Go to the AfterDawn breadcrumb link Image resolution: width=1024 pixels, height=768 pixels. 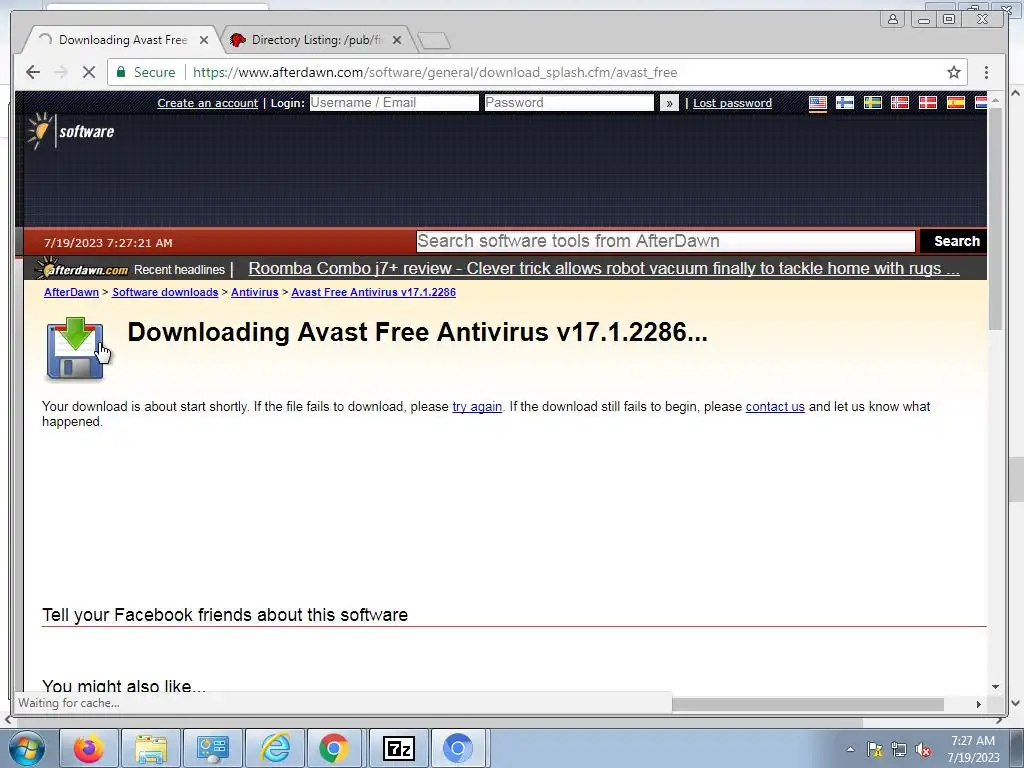coord(71,292)
